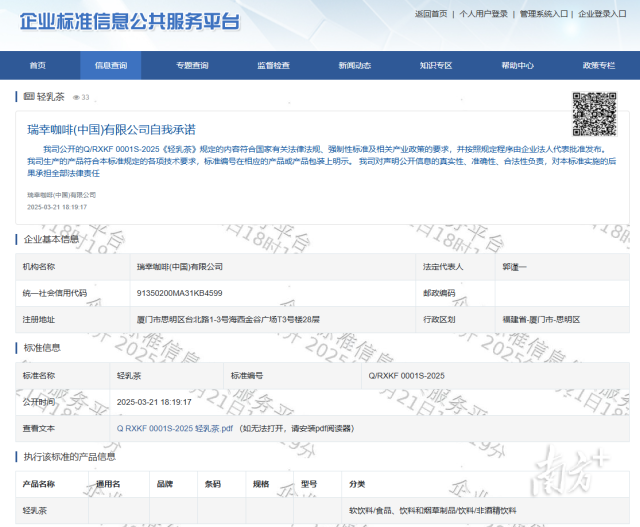Select credit code 91350200MA31KB4599
Viewport: 640px width, 527px height.
[x=180, y=293]
